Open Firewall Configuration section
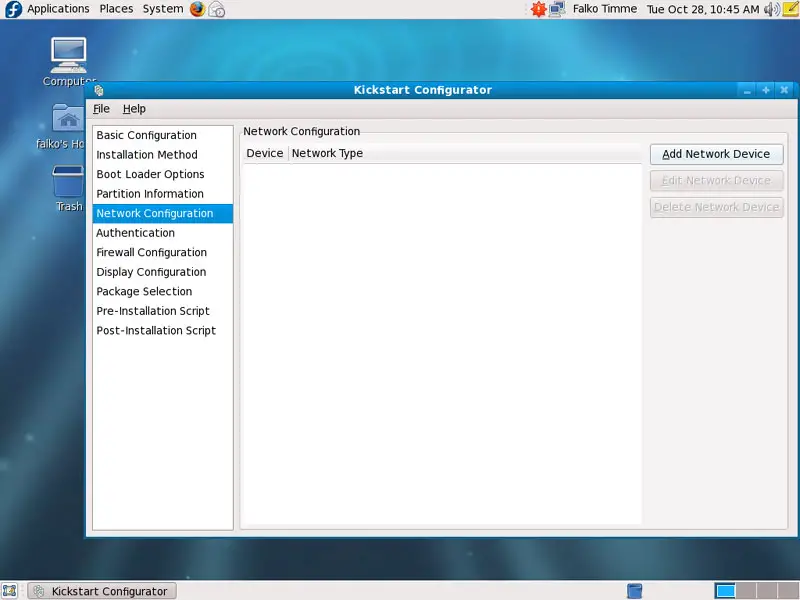The width and height of the screenshot is (800, 600). pyautogui.click(x=163, y=253)
